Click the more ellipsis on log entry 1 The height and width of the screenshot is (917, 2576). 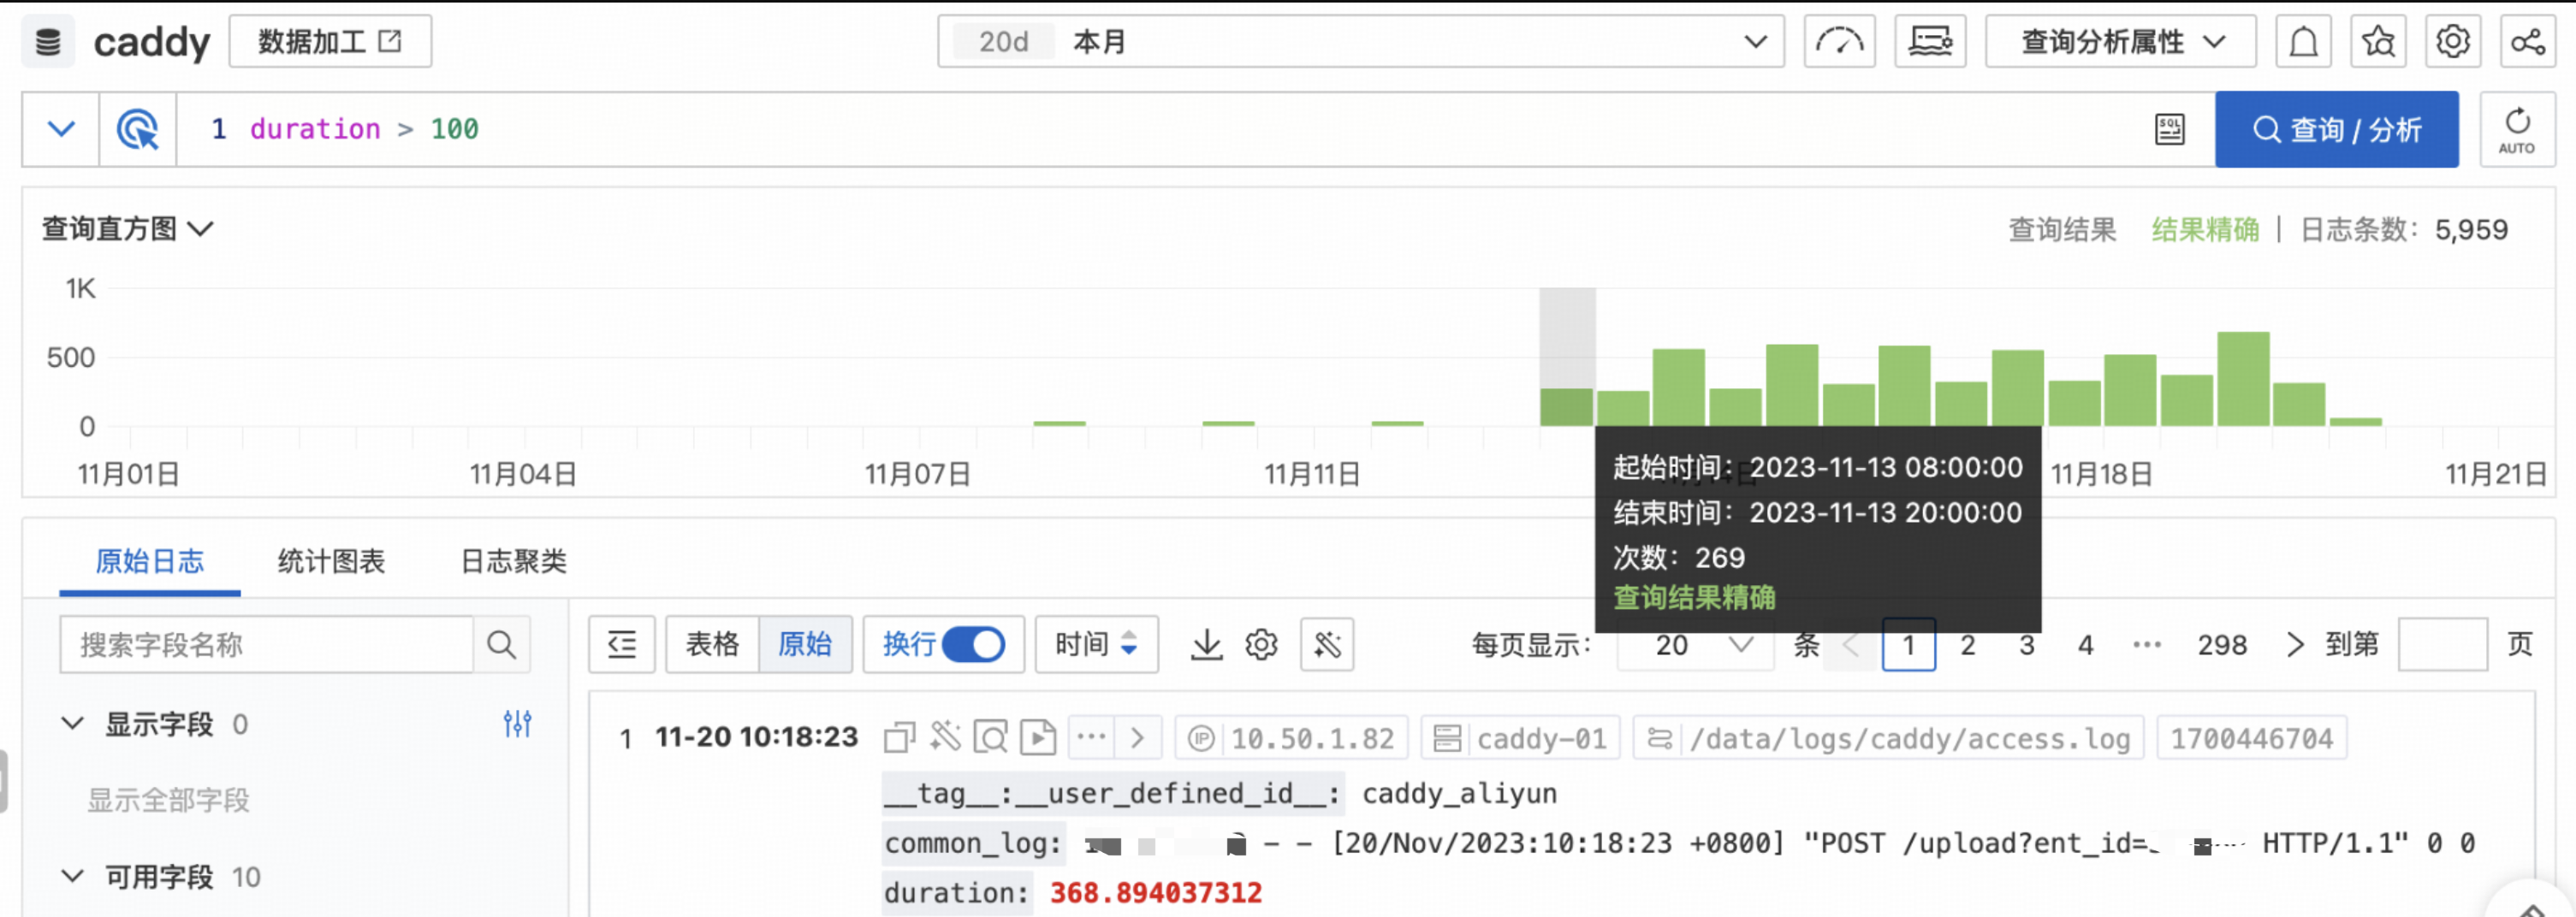coord(1092,738)
